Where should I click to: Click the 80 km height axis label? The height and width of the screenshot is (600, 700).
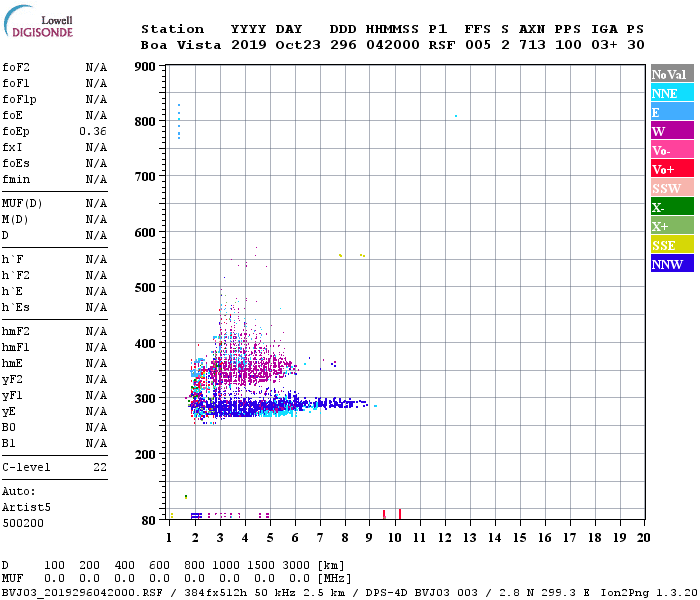pyautogui.click(x=149, y=521)
